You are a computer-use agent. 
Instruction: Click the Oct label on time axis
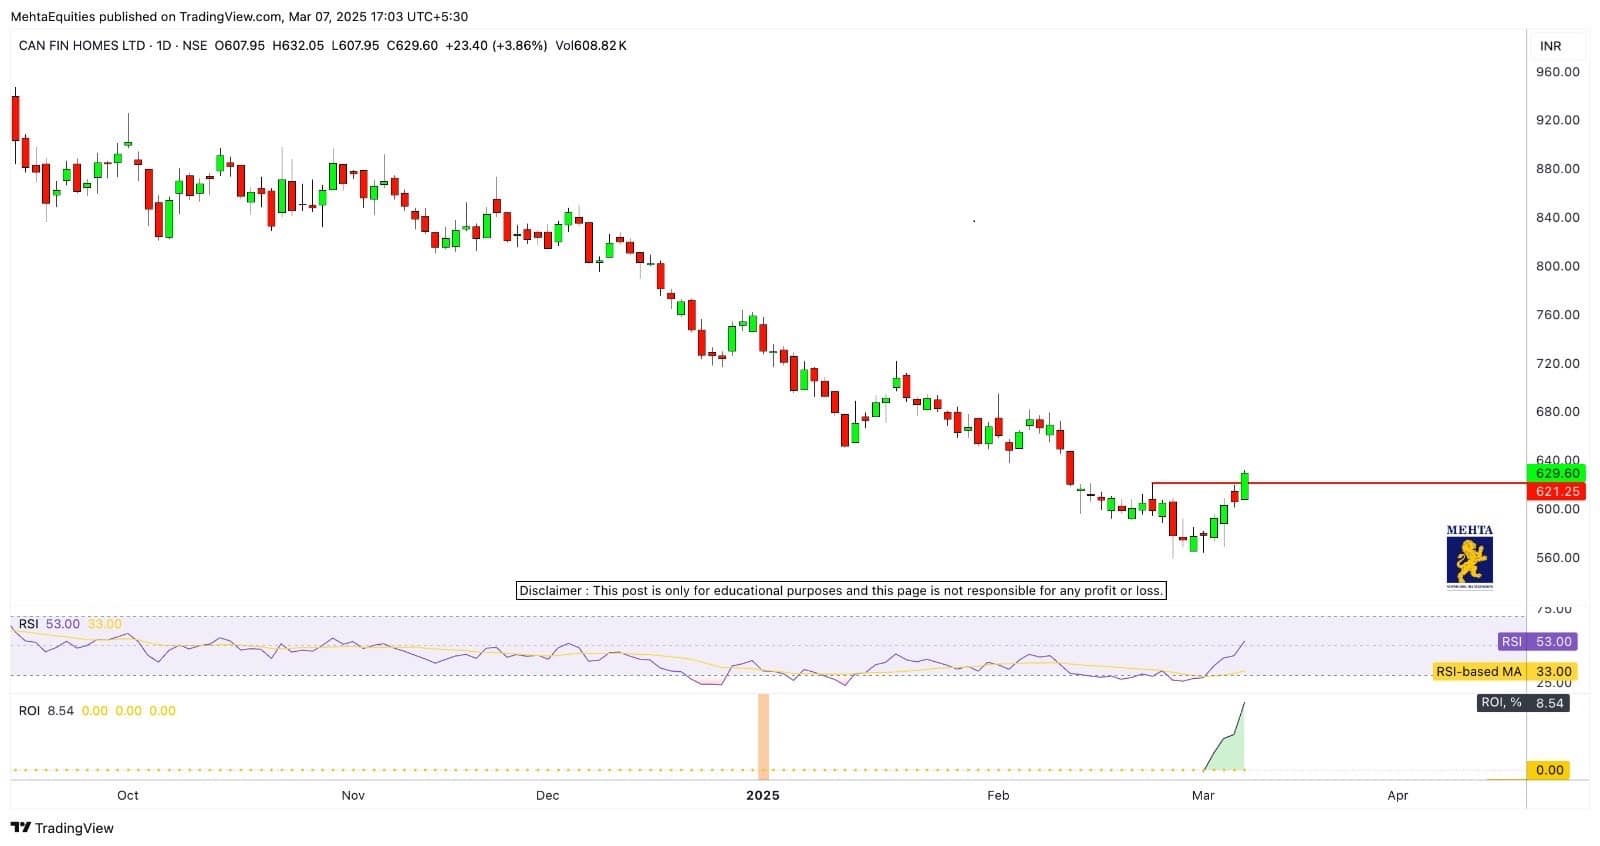(127, 796)
